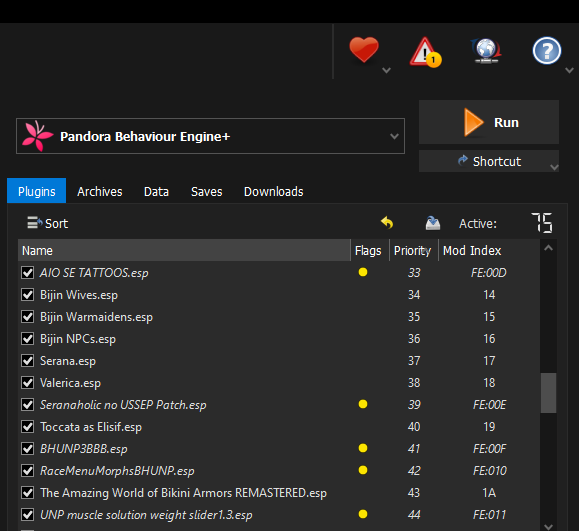The height and width of the screenshot is (531, 579).
Task: Expand the Shortcut dropdown arrow
Action: [x=554, y=167]
